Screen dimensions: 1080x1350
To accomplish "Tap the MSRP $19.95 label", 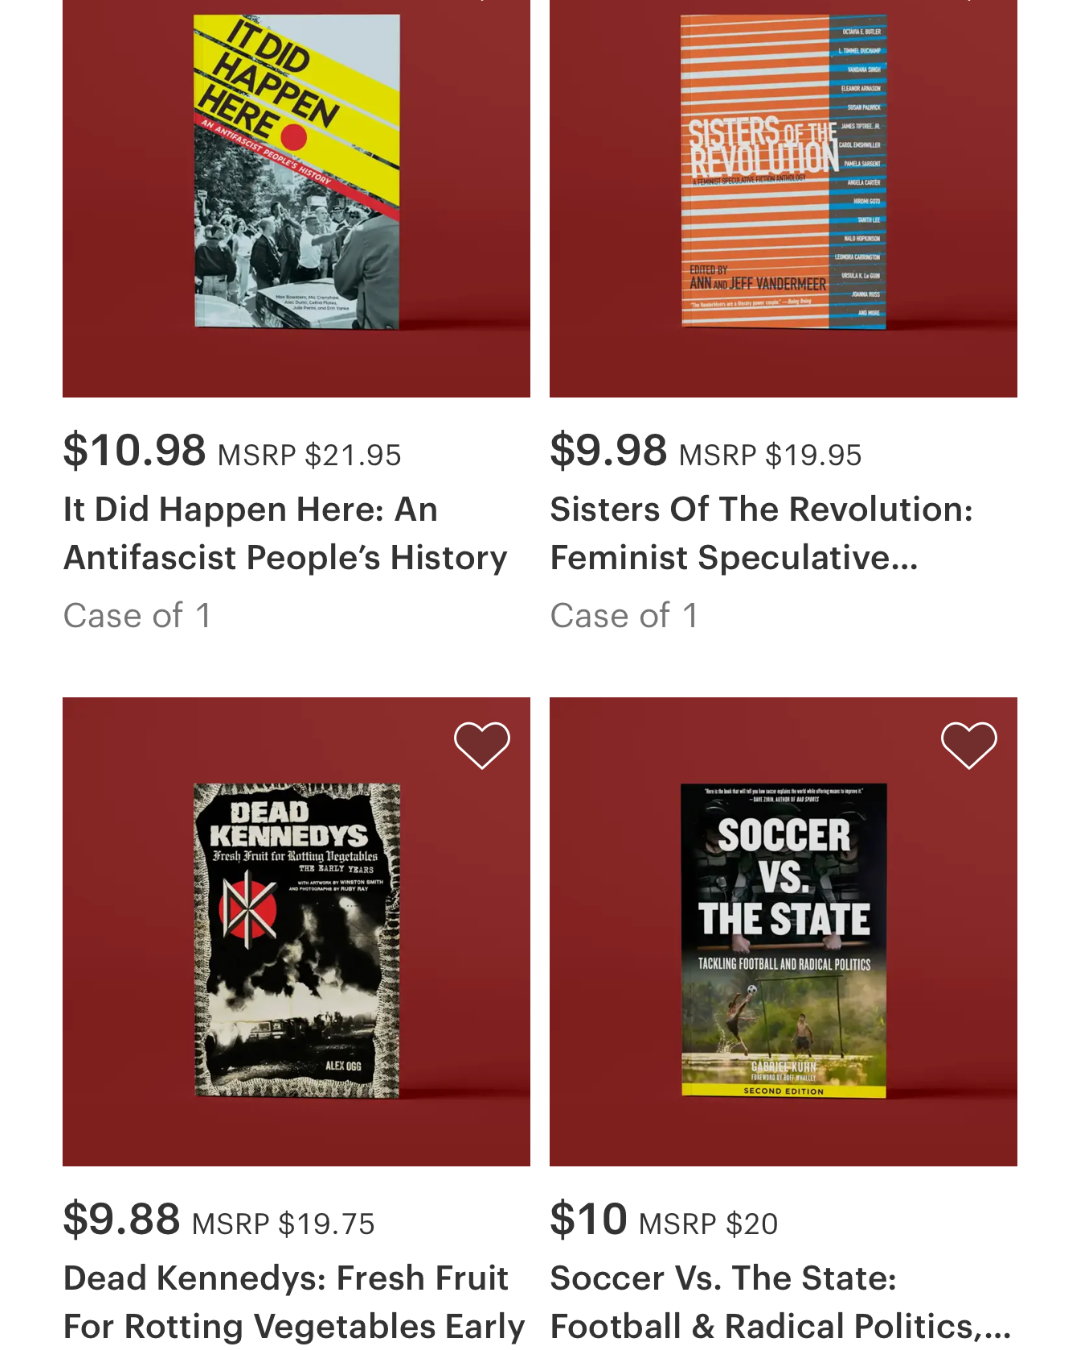I will pyautogui.click(x=770, y=456).
